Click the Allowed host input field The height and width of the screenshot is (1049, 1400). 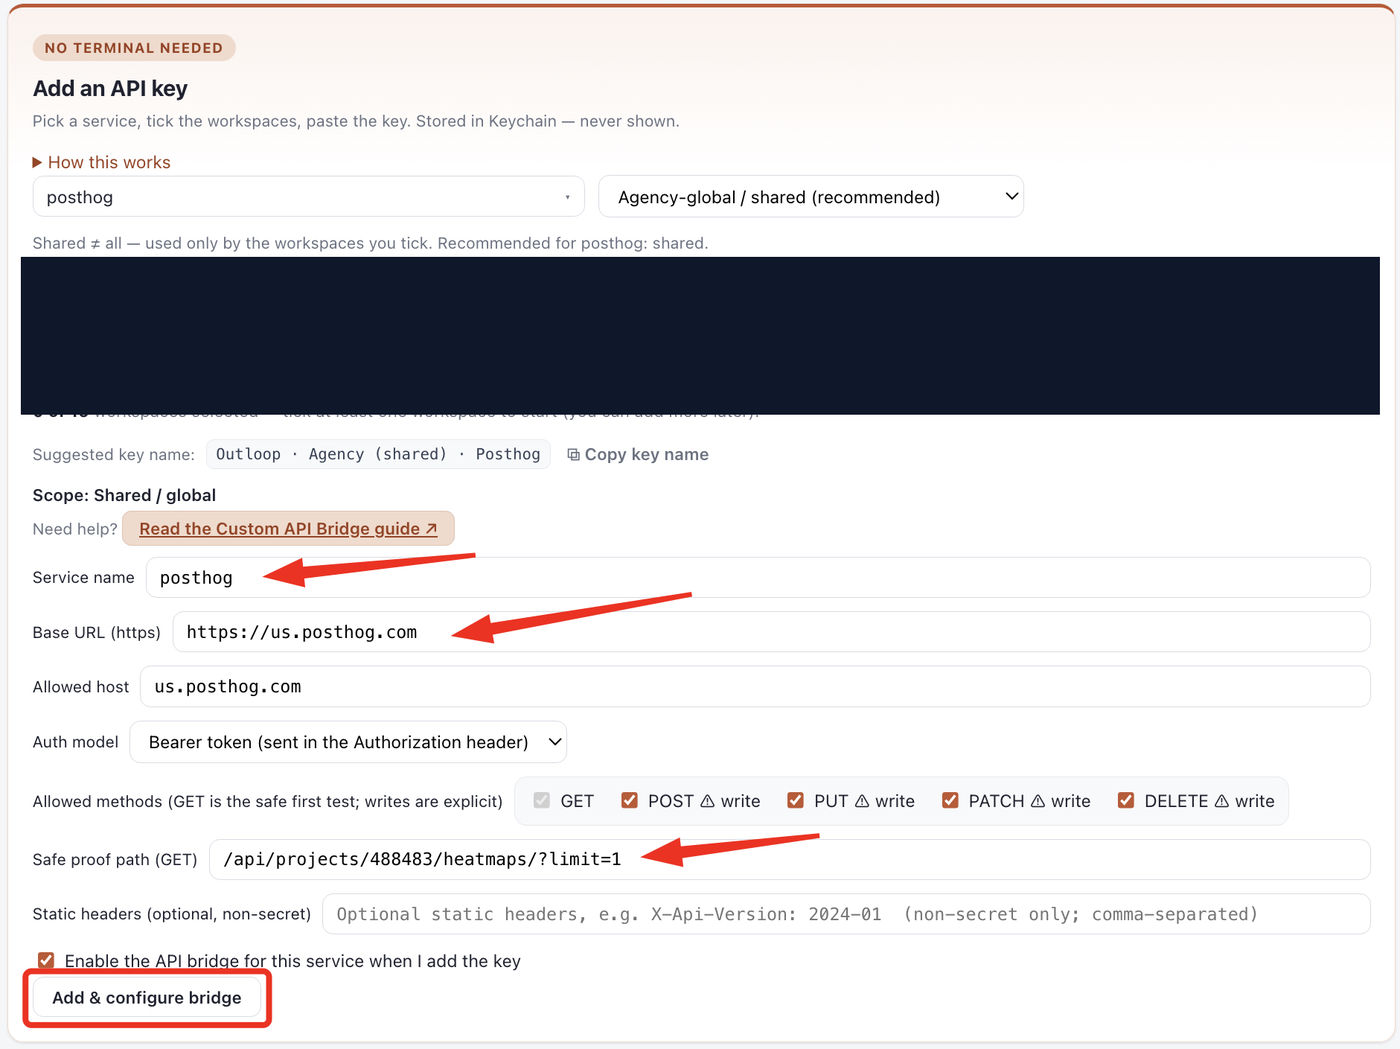pos(755,687)
